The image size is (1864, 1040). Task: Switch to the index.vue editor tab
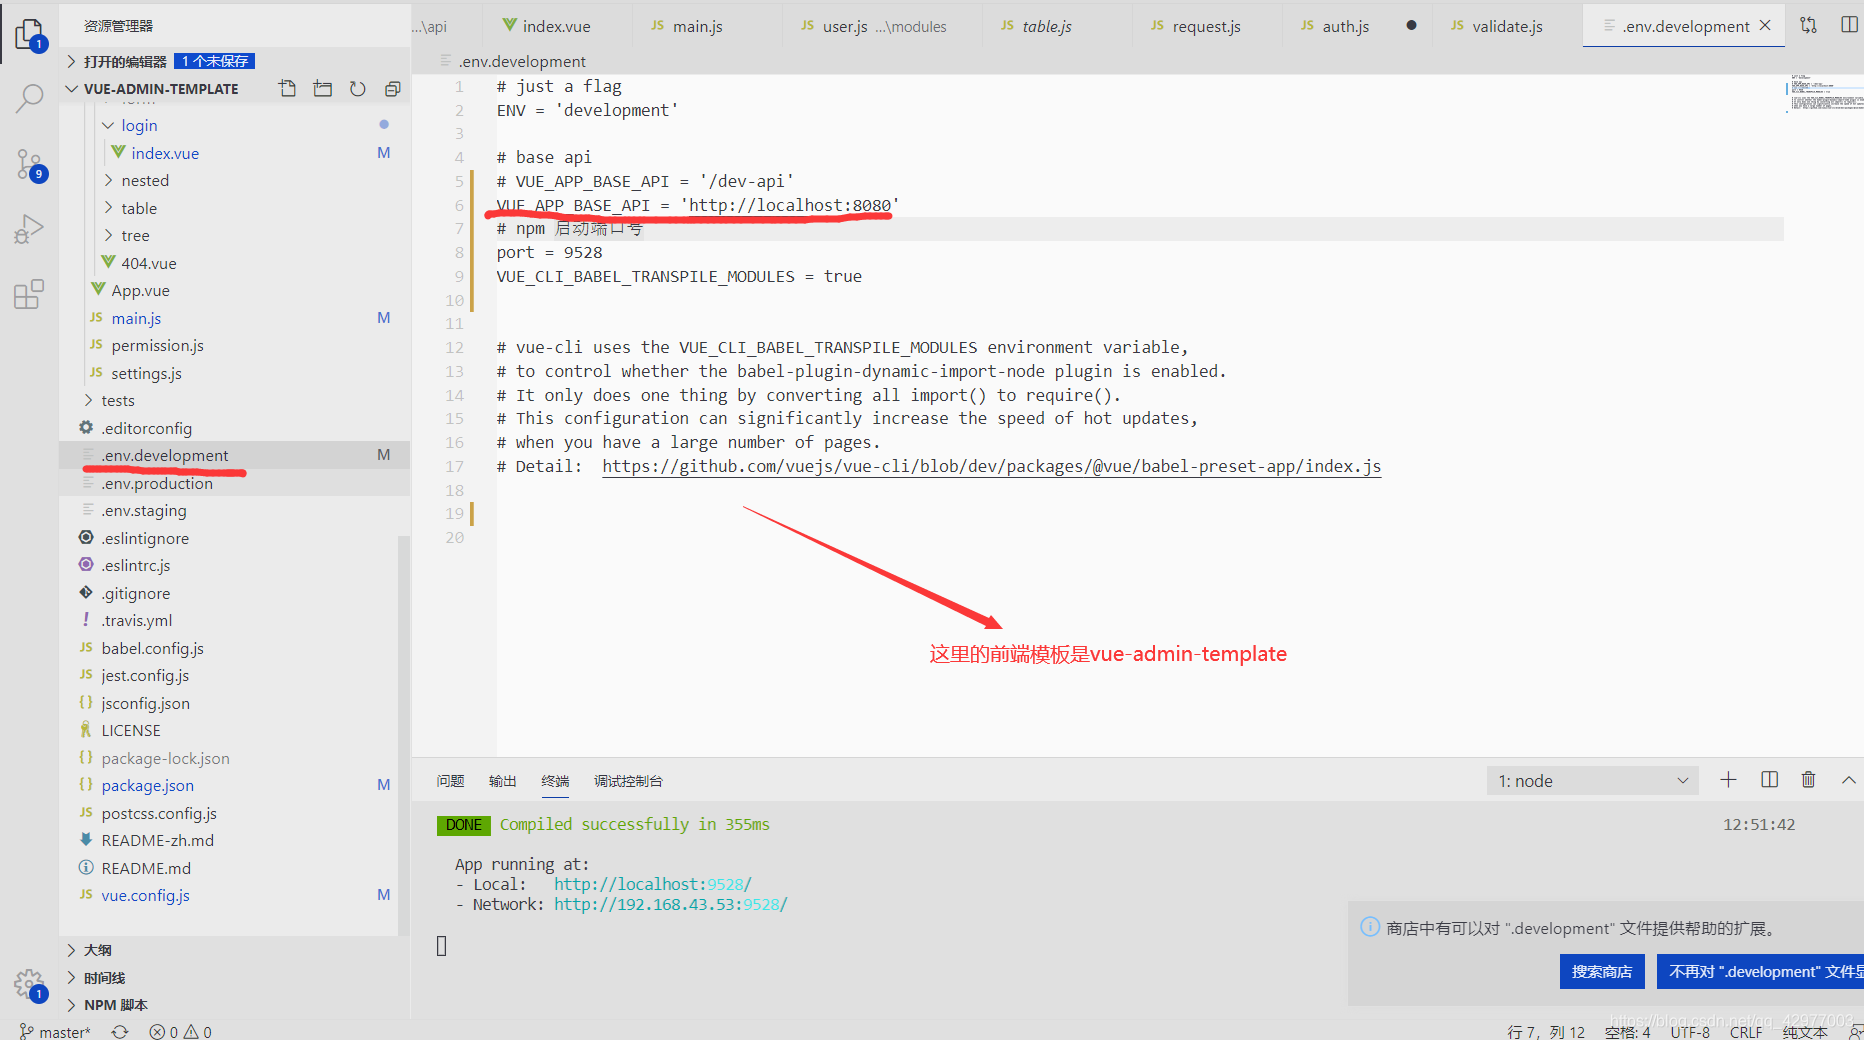pos(556,26)
